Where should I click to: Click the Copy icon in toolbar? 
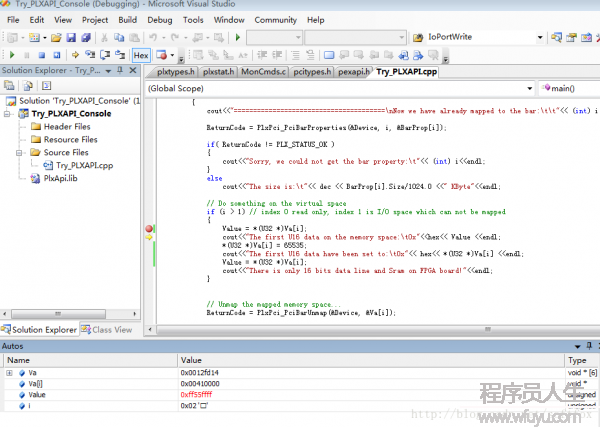[119, 37]
